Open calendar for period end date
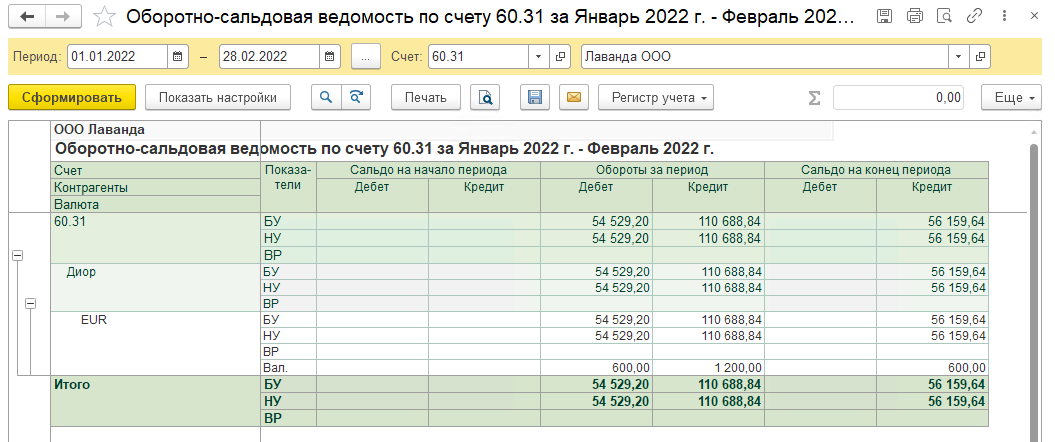Image resolution: width=1055 pixels, height=442 pixels. coord(328,57)
